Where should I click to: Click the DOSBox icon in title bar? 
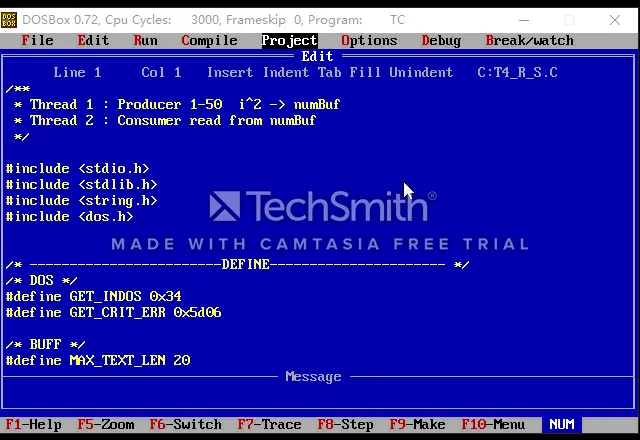(9, 20)
